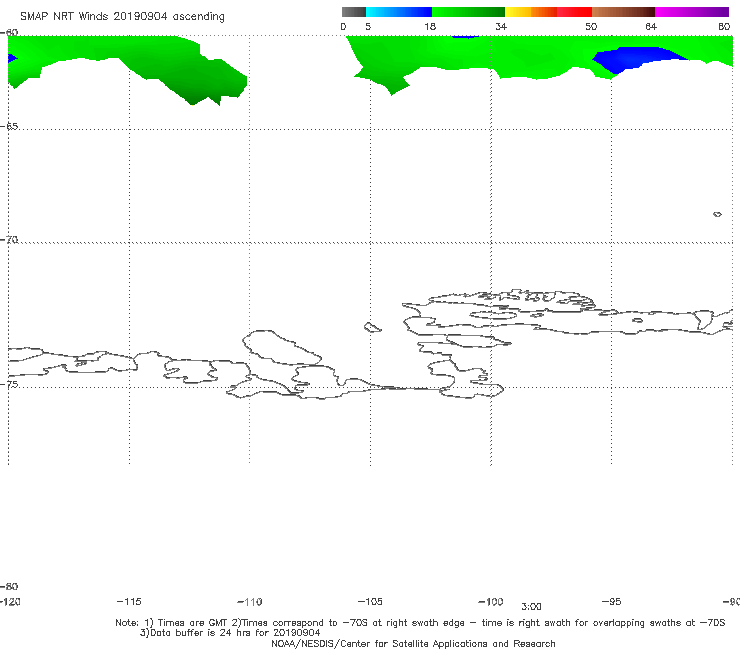
Task: Click the magenta-purple 64-80 color bar segment
Action: click(x=692, y=12)
